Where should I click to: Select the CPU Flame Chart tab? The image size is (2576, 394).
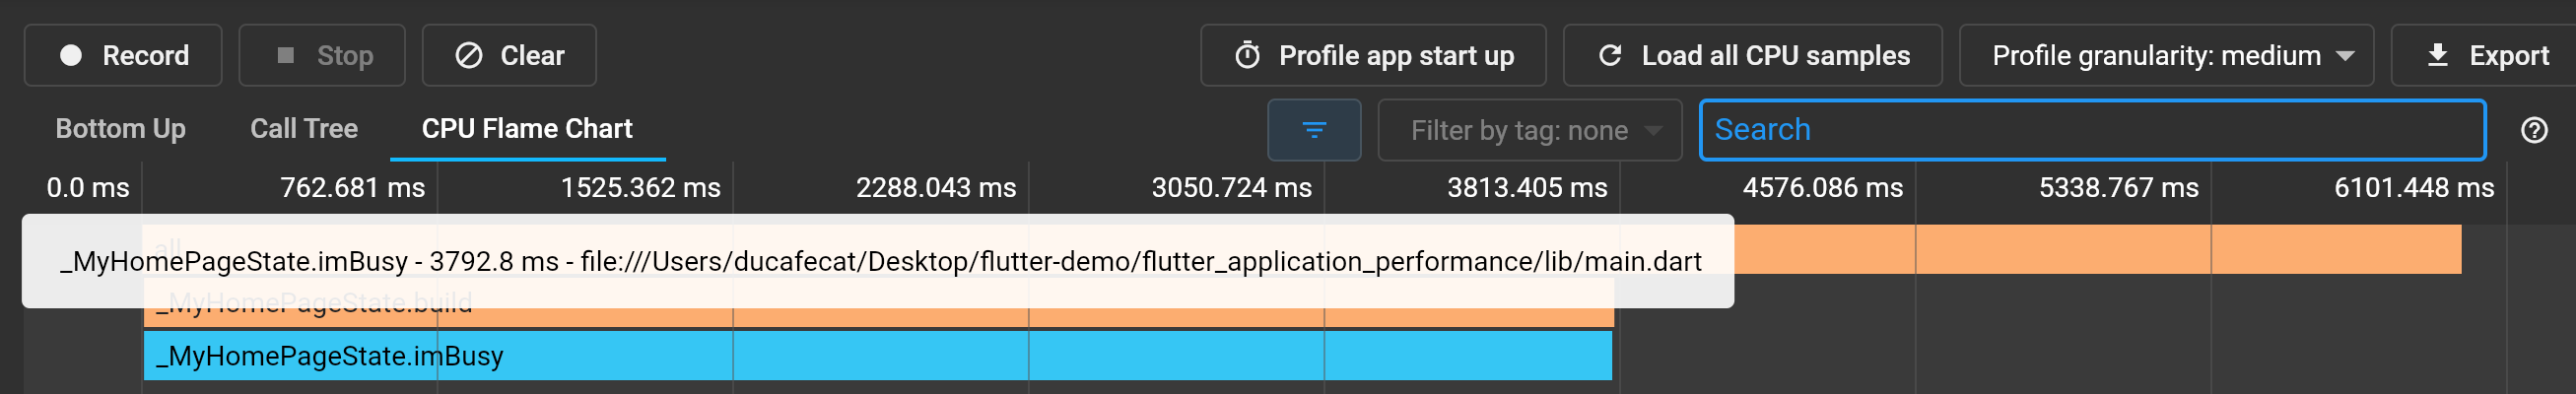(x=527, y=128)
